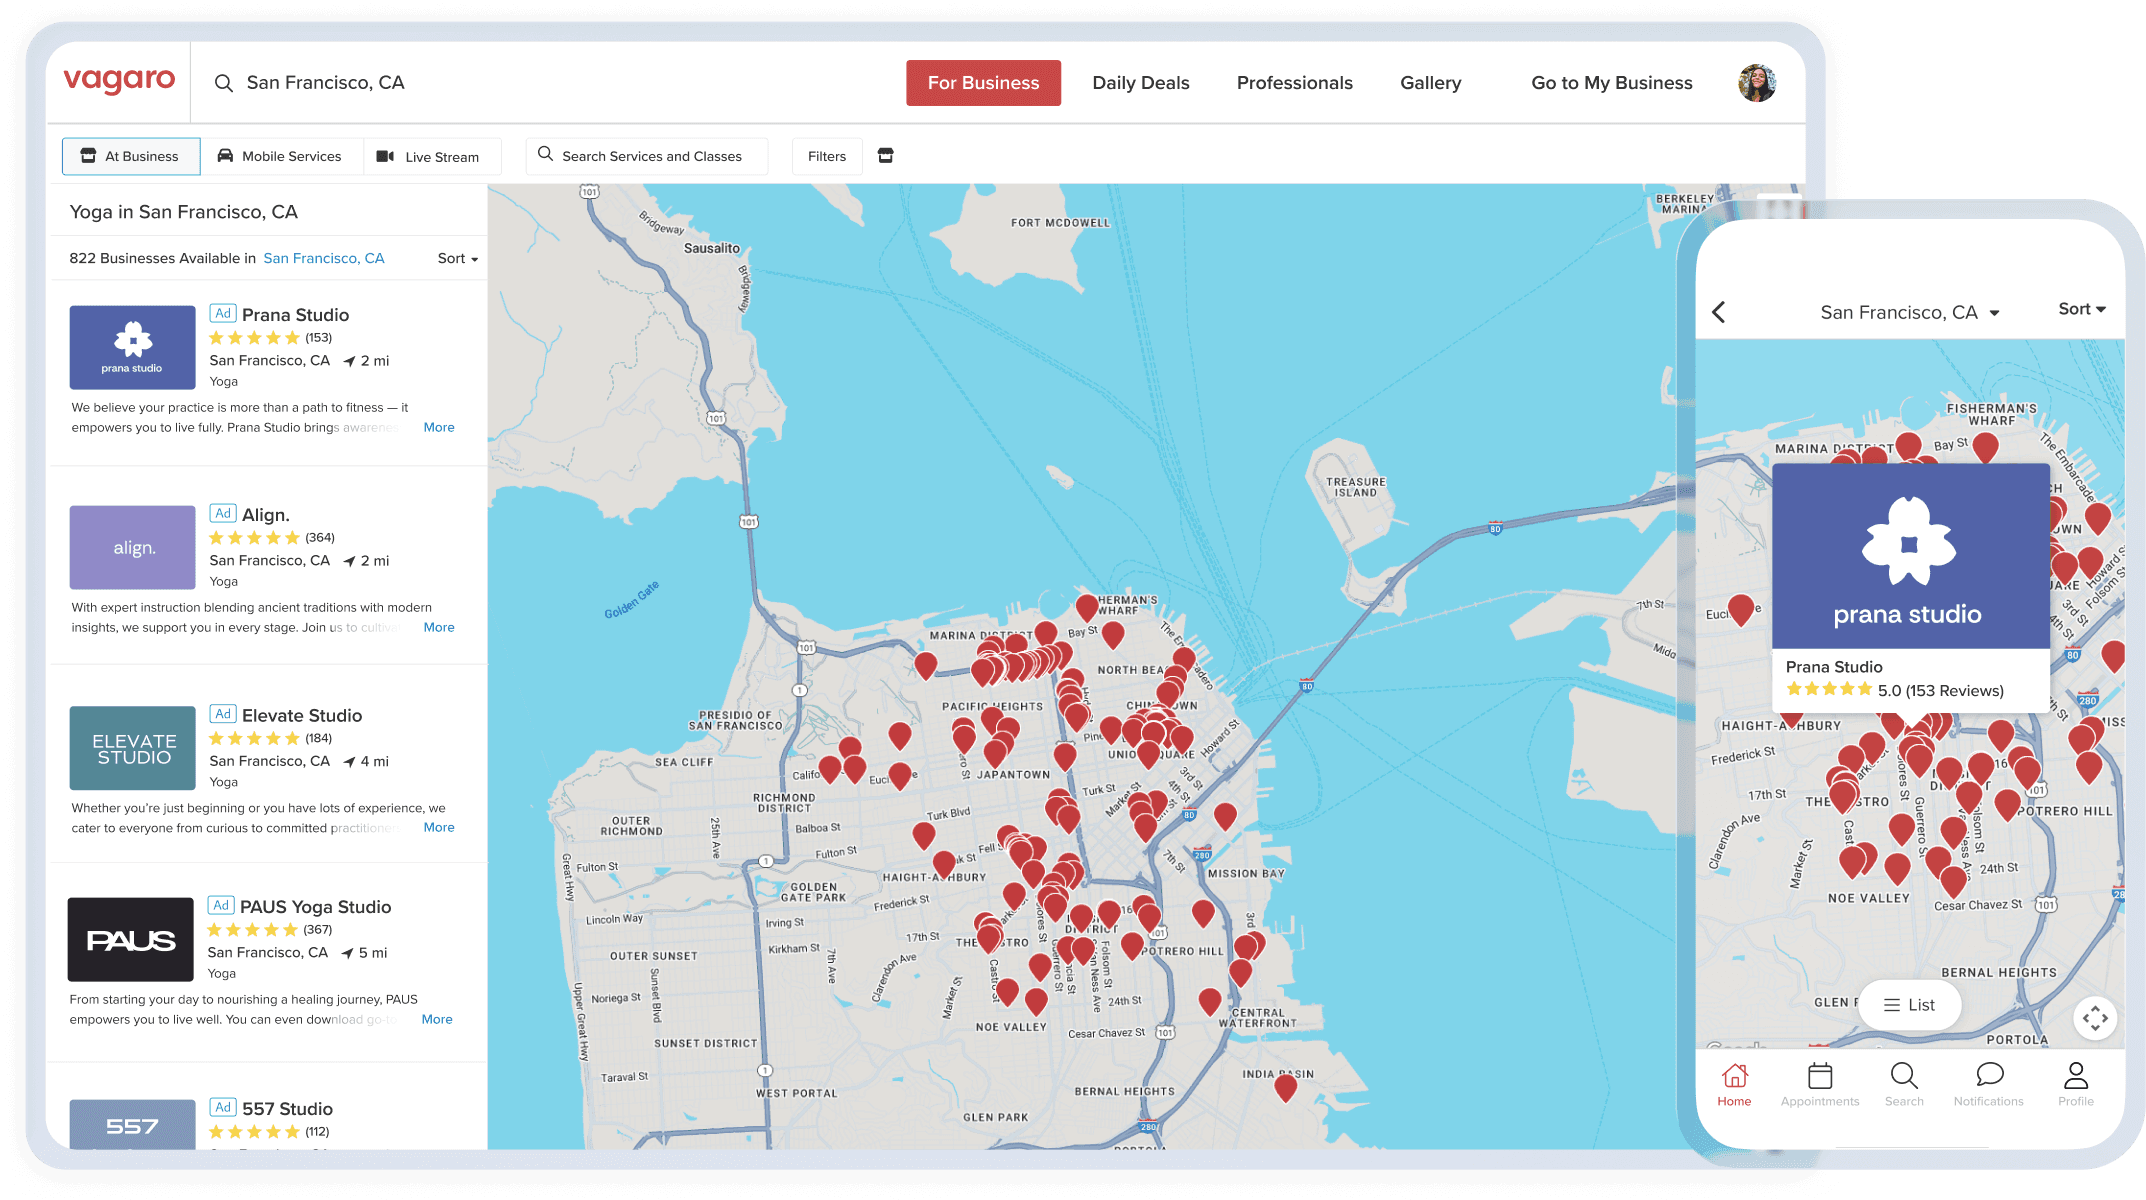Click the store icon next to Filters
The image size is (2146, 1200).
[885, 156]
